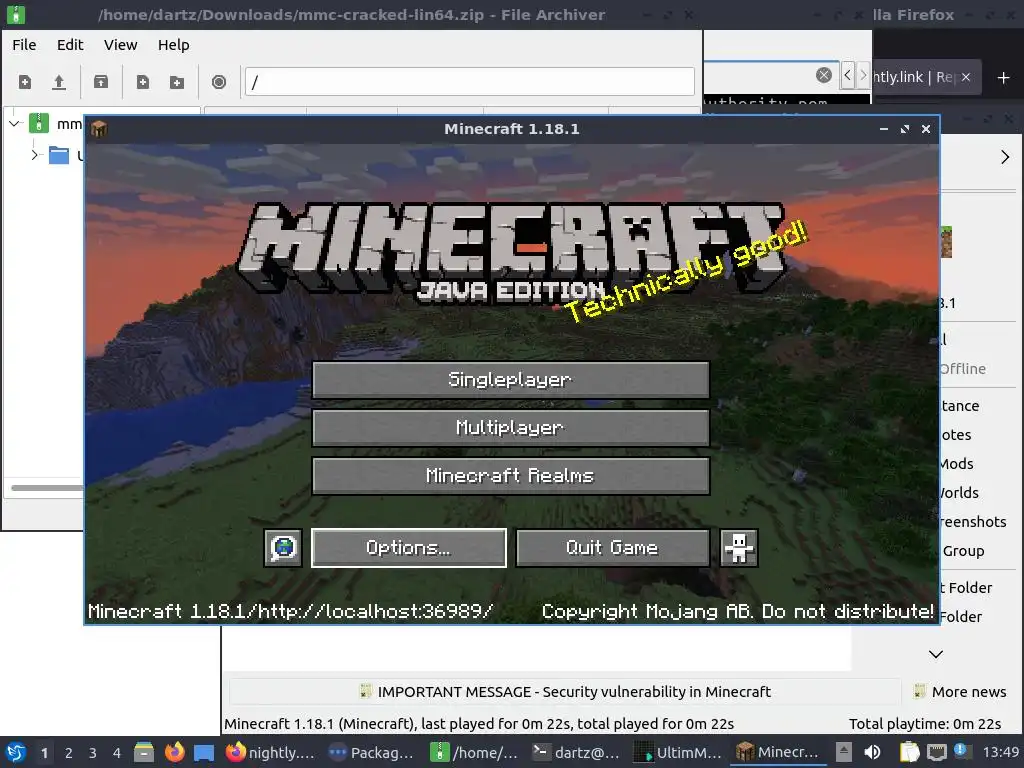Open File menu in File Archiver

click(24, 44)
